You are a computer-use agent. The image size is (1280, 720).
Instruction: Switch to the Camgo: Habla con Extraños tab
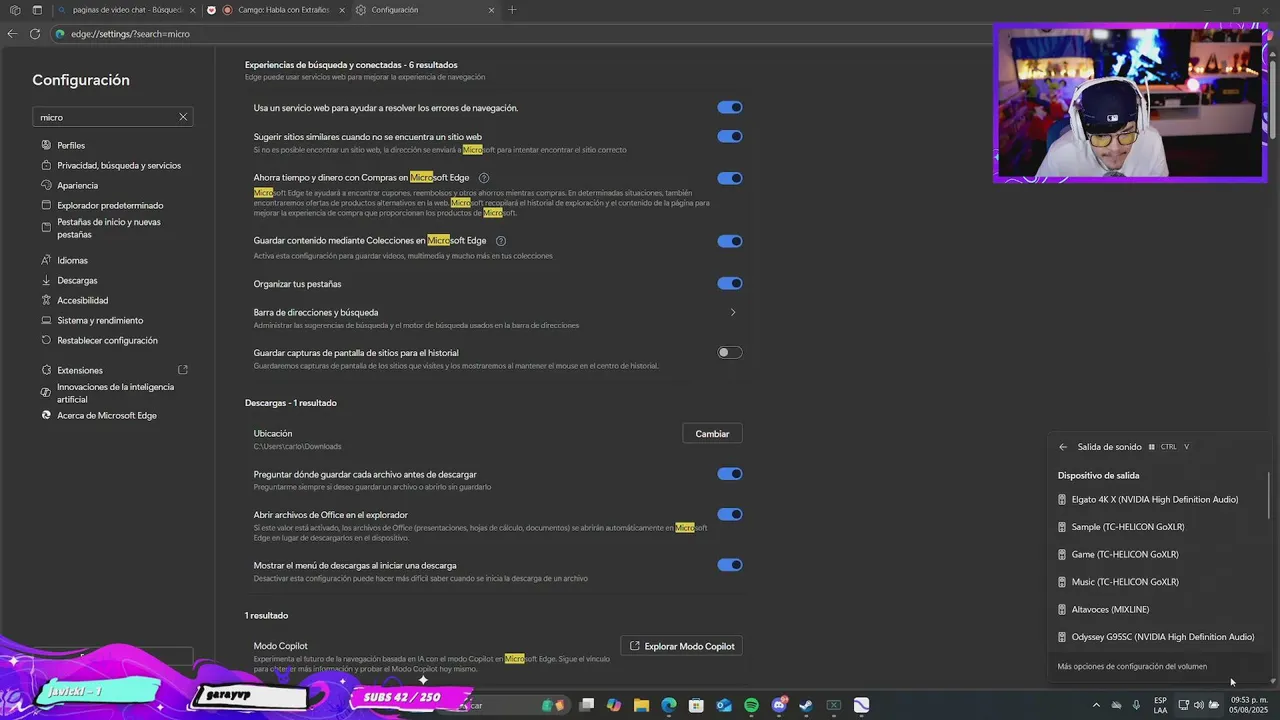(276, 10)
